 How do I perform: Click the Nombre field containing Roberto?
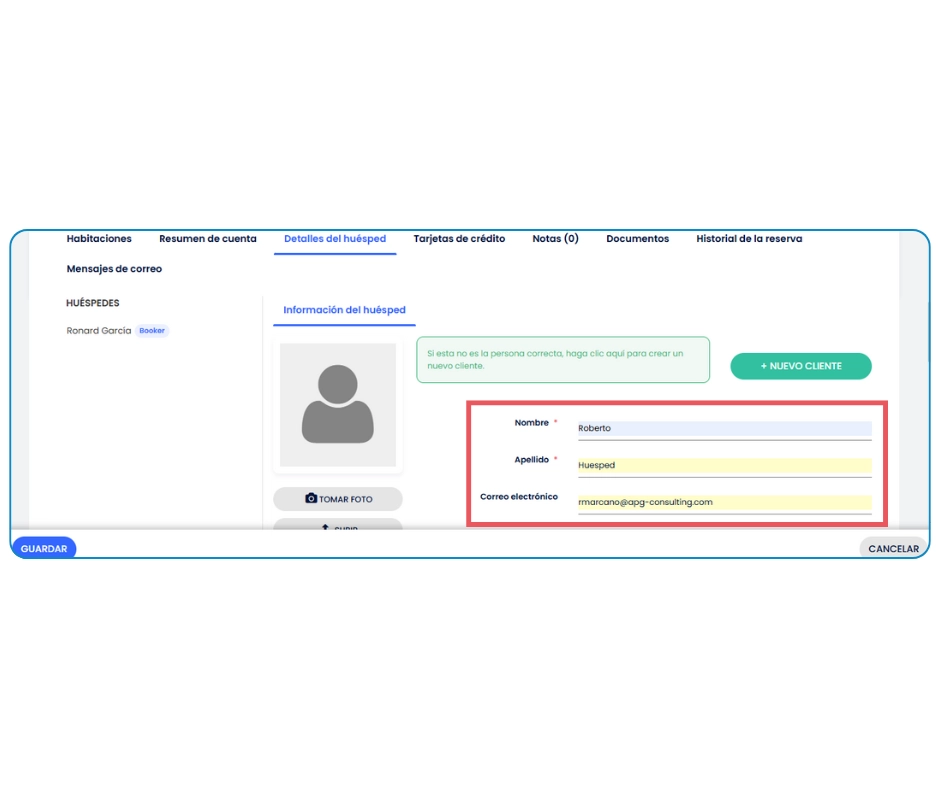(724, 428)
